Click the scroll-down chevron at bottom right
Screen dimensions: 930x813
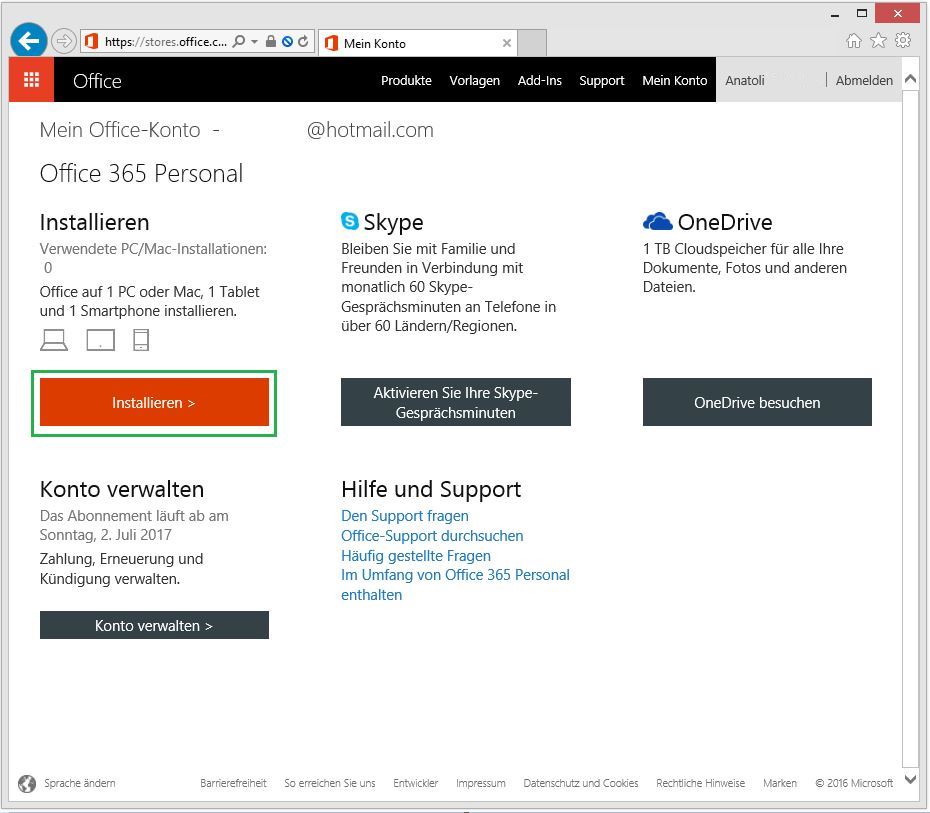click(910, 778)
